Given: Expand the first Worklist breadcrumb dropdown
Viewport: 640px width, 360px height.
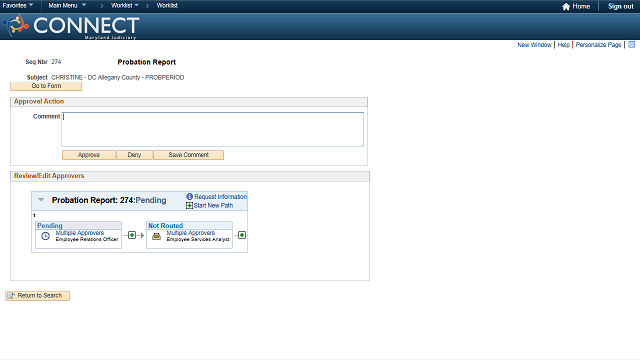Looking at the screenshot, I should 124,5.
